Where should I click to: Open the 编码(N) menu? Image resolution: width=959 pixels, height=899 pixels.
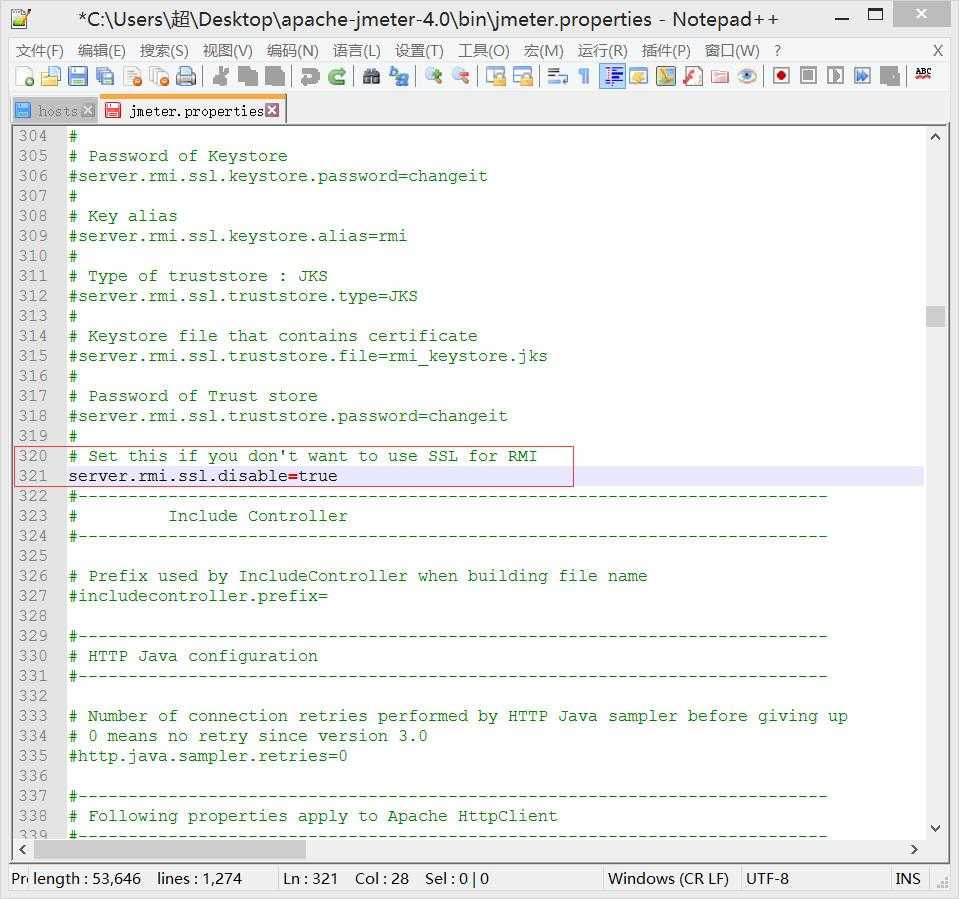point(292,51)
